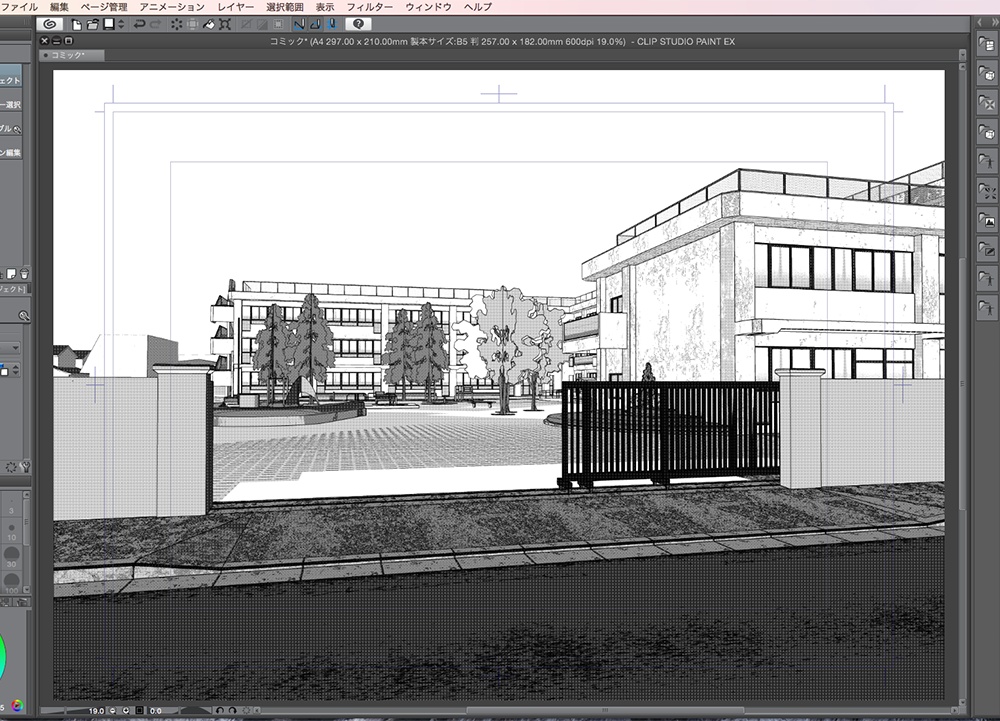Open CLIP STUDIO support help icon

358,24
